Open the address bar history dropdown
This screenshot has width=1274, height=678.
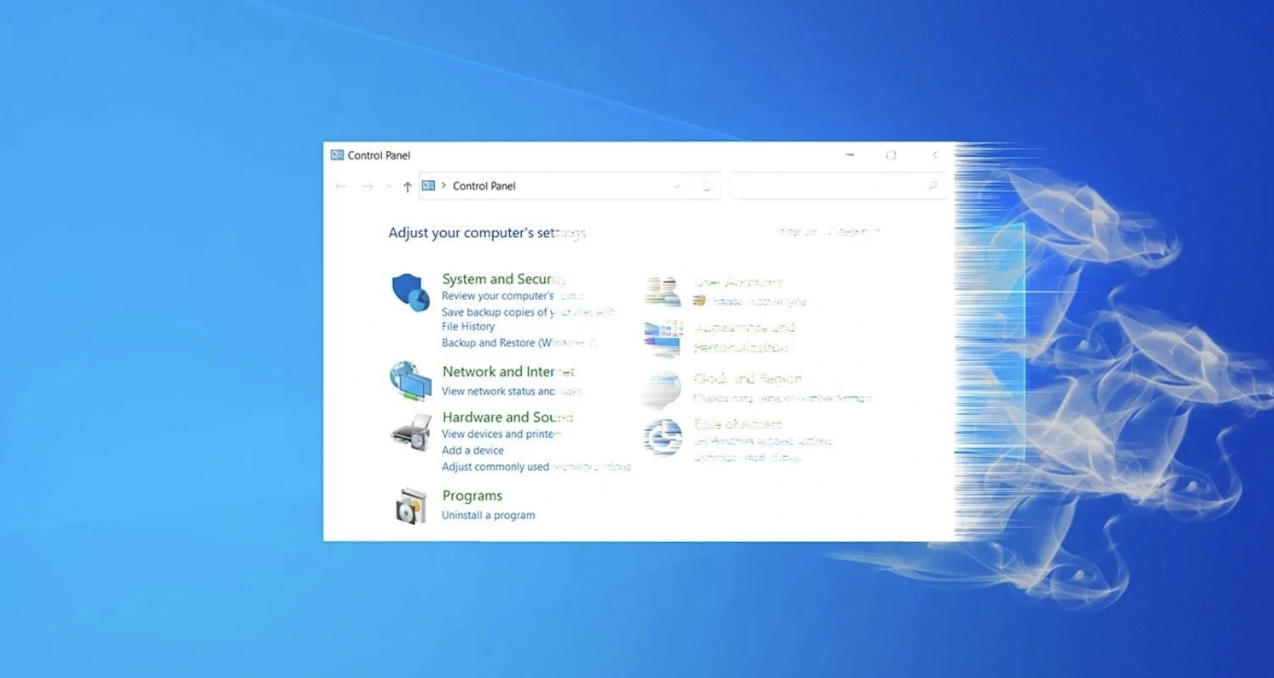tap(677, 186)
